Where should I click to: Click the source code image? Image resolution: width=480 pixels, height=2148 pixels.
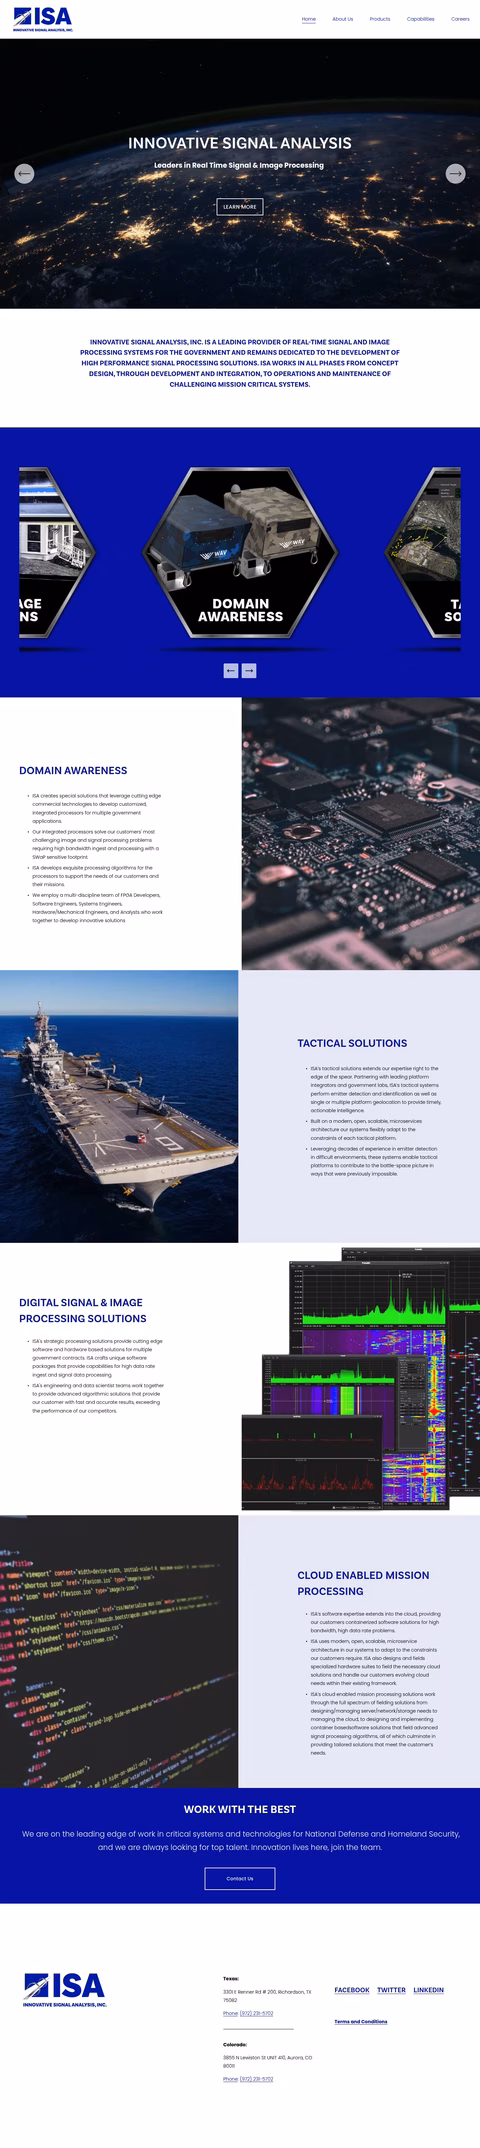[x=119, y=1651]
